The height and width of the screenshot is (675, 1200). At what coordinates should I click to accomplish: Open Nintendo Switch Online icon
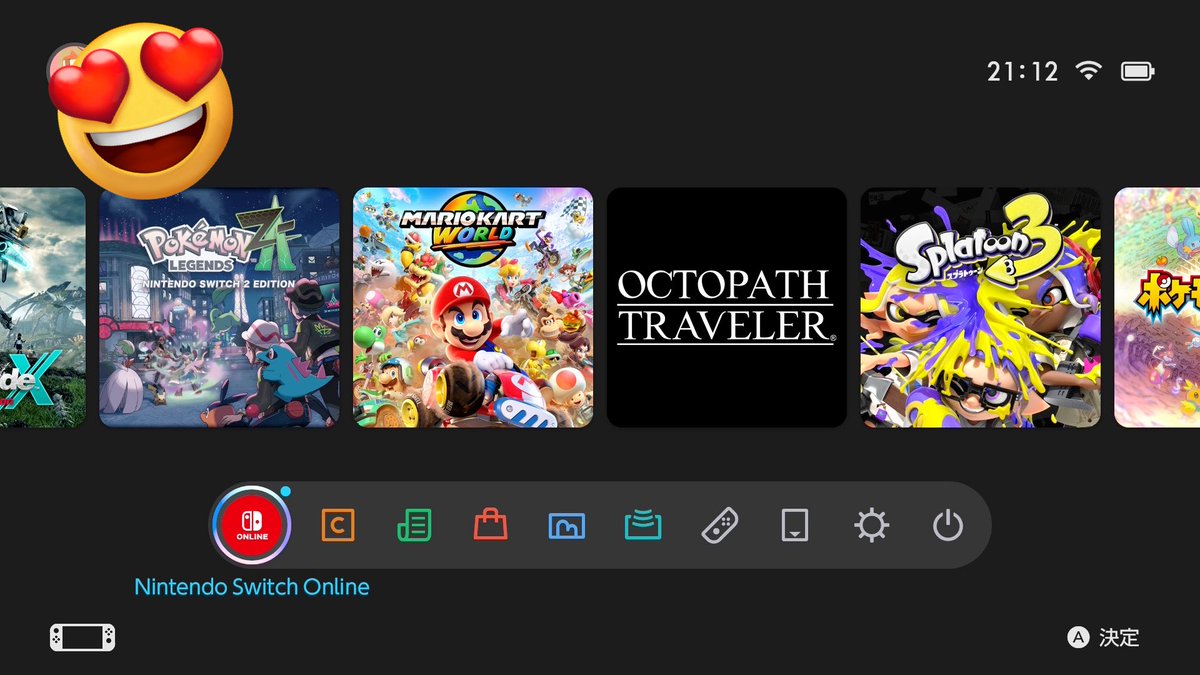250,525
